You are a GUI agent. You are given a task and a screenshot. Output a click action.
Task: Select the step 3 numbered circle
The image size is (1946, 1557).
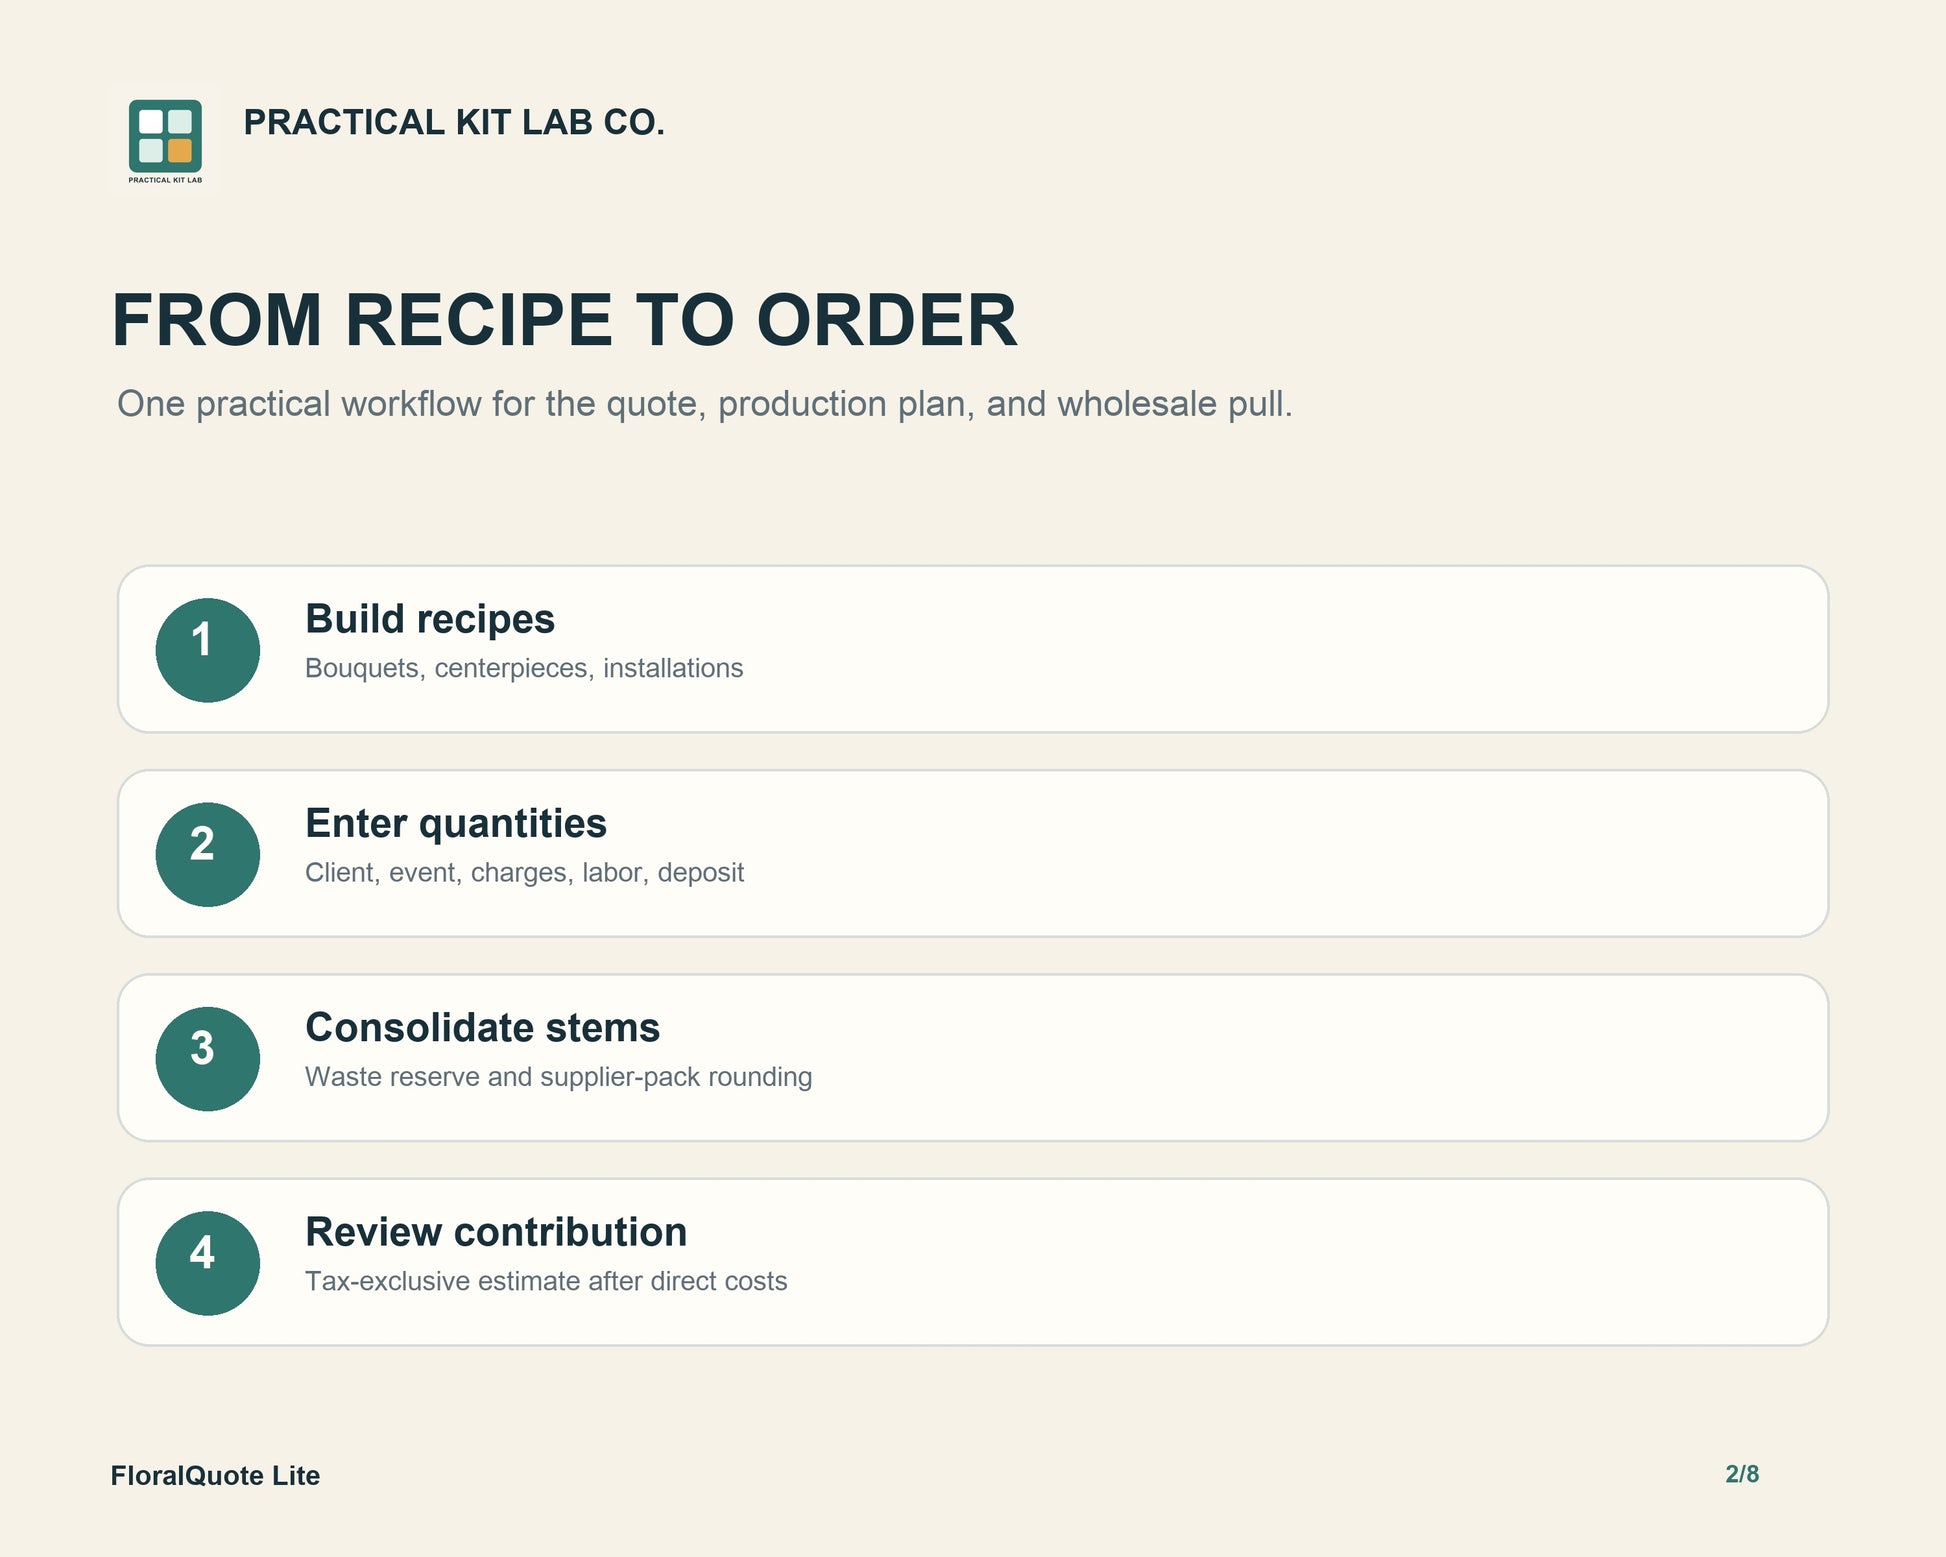[x=208, y=1058]
